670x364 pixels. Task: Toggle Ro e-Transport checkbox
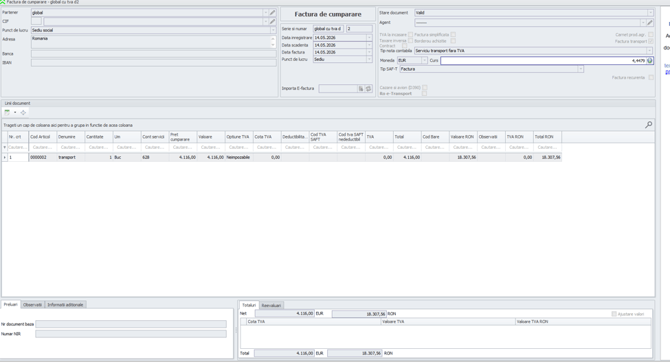coord(424,93)
